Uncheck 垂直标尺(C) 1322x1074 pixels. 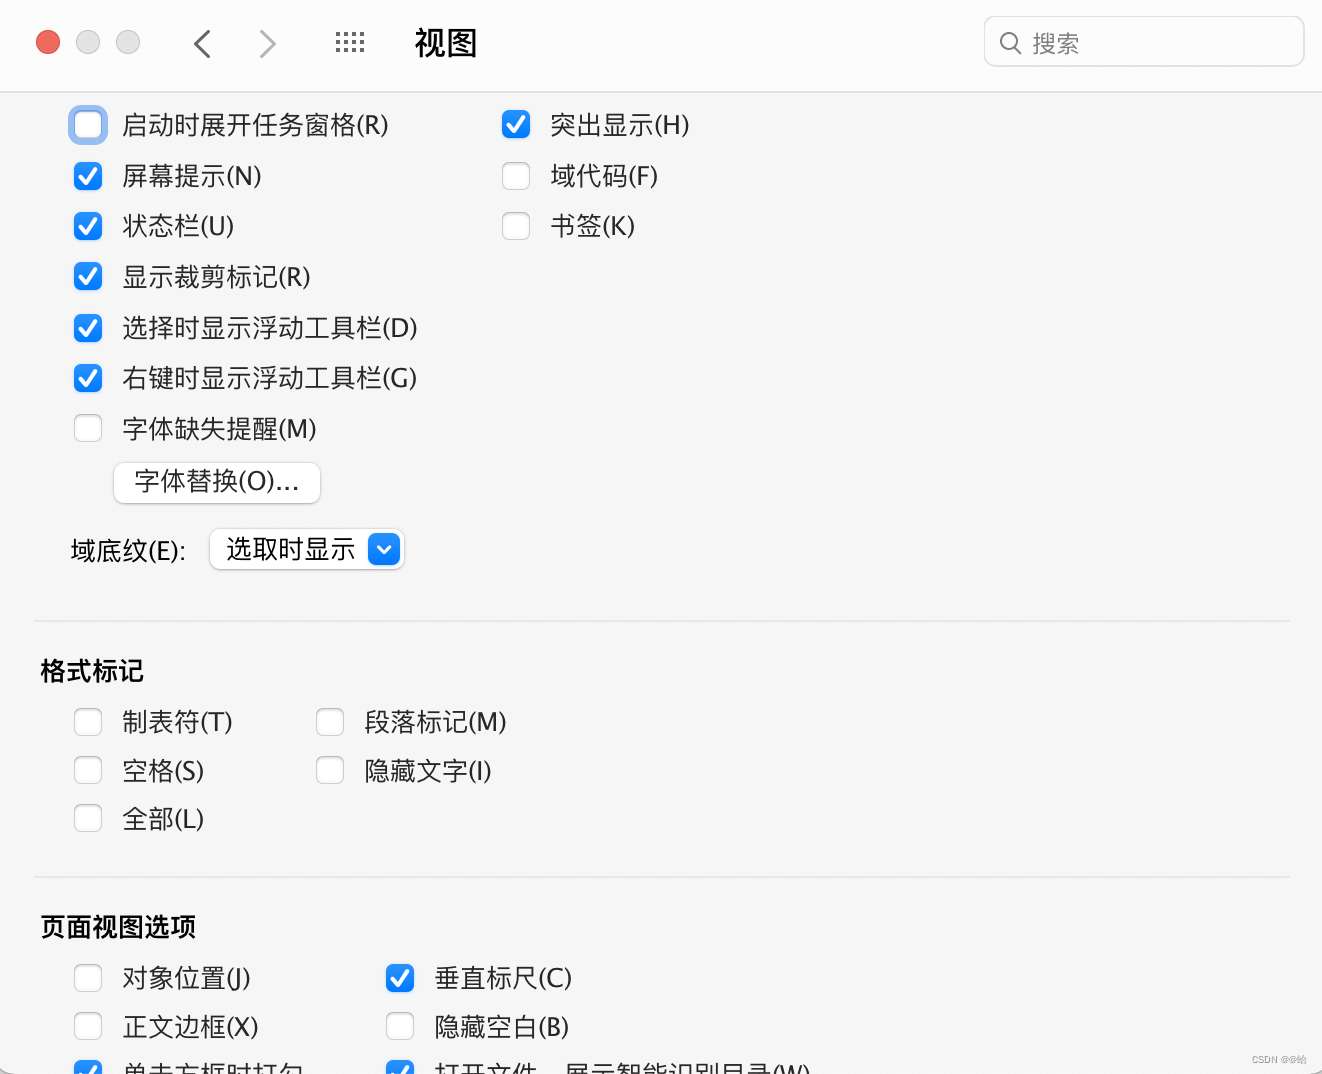tap(400, 978)
